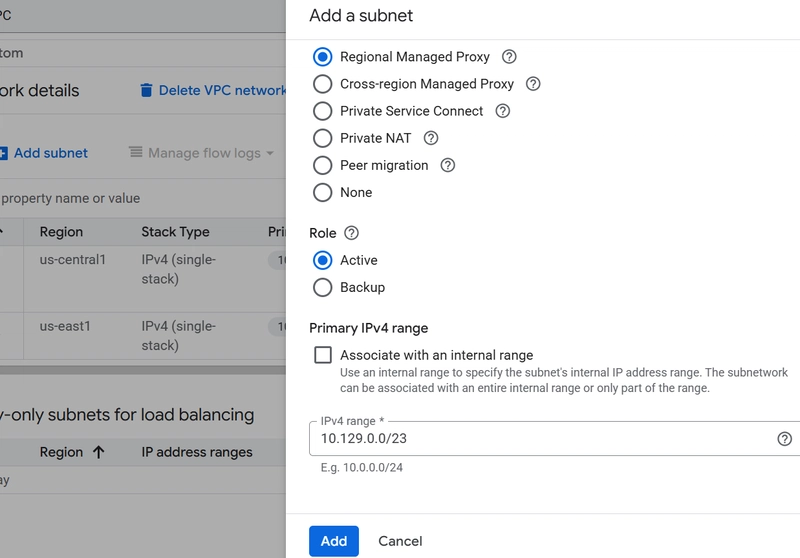The height and width of the screenshot is (558, 800).
Task: Select the Private NAT radio button
Action: tap(323, 138)
